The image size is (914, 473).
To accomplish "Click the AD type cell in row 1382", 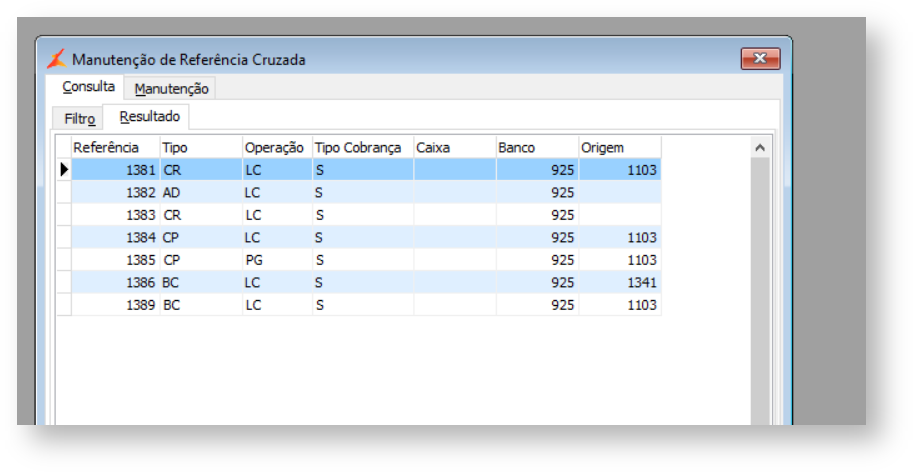I will [x=201, y=192].
